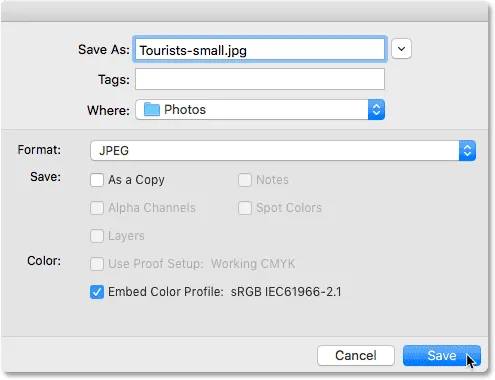Image resolution: width=495 pixels, height=380 pixels.
Task: Click the As a Copy label
Action: click(x=136, y=180)
